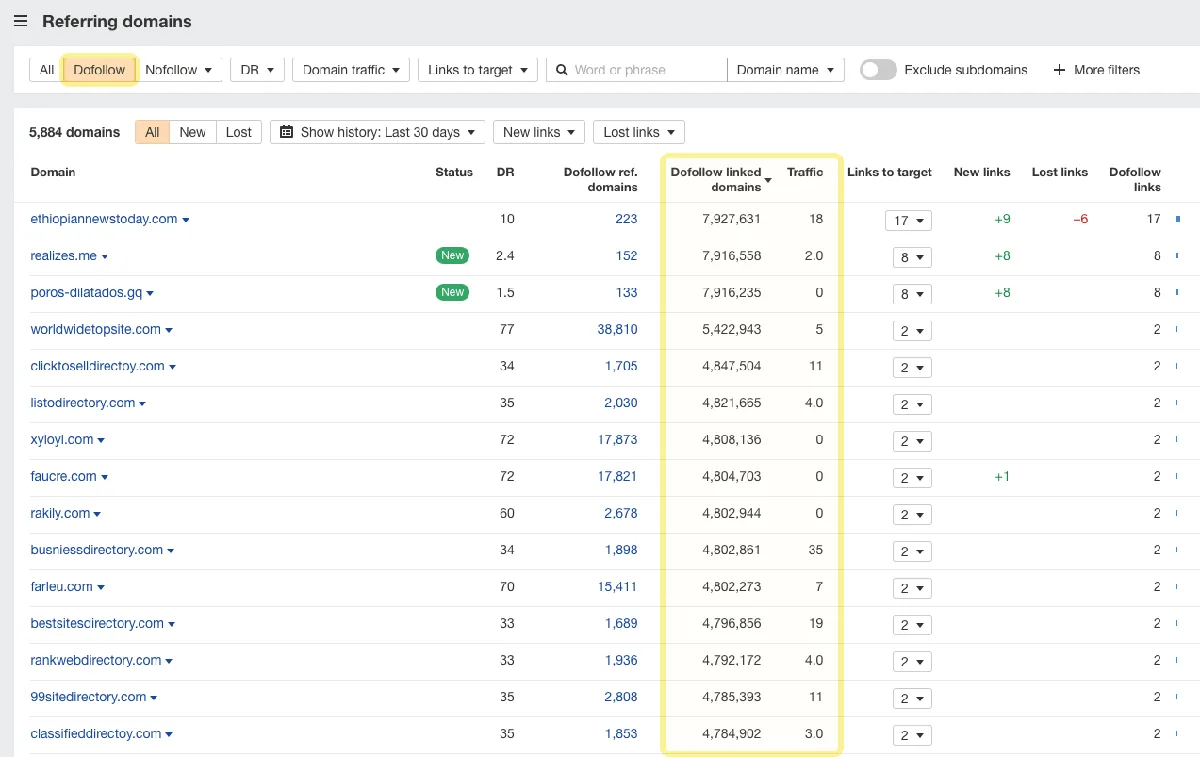Image resolution: width=1200 pixels, height=757 pixels.
Task: Sort by the New links column header
Action: point(982,172)
